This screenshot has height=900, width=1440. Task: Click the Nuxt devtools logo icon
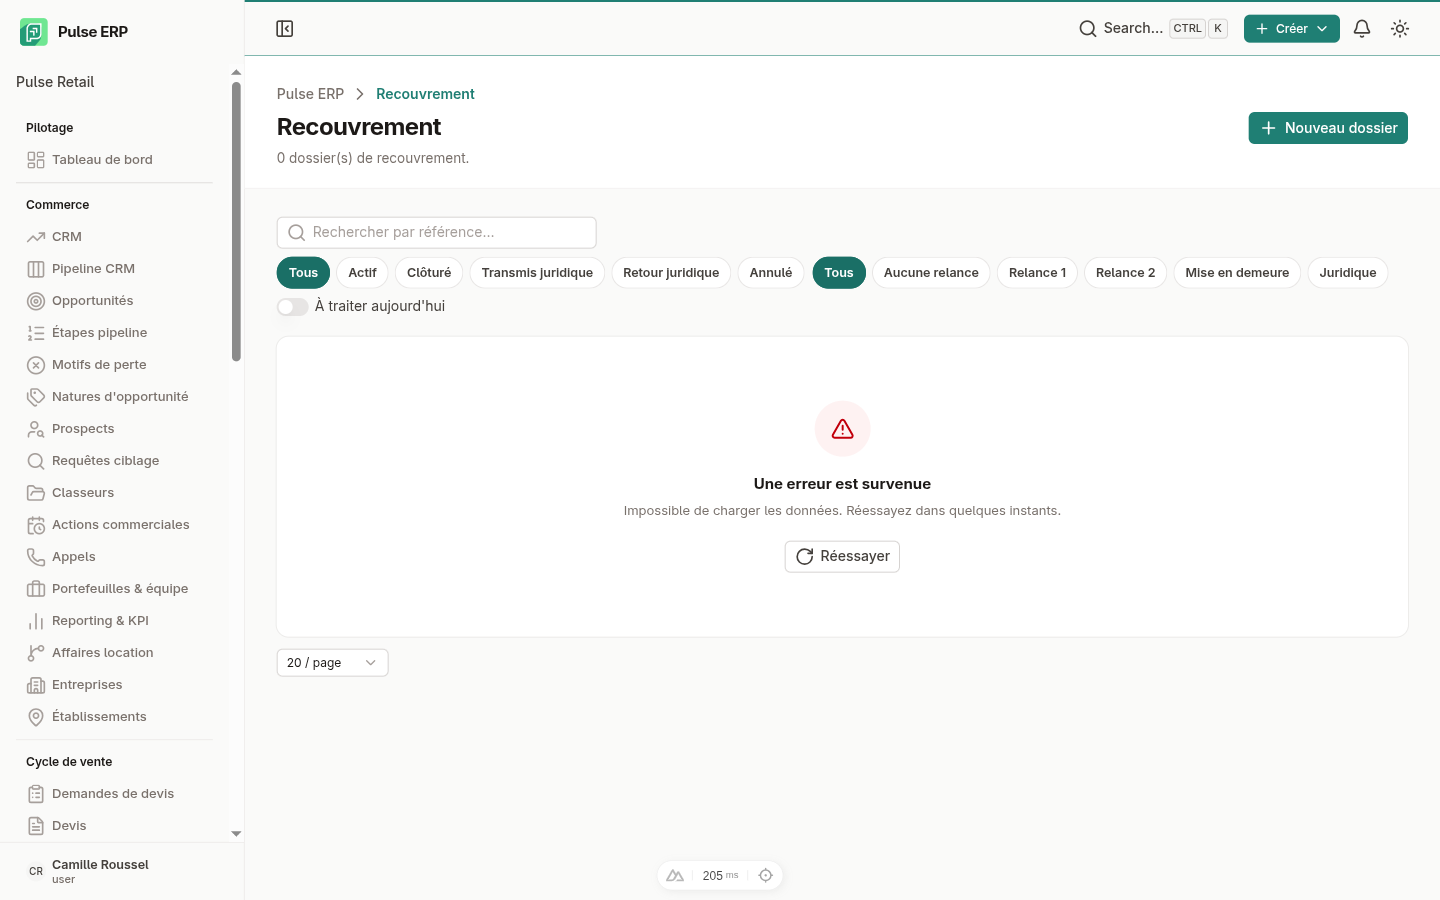click(675, 875)
